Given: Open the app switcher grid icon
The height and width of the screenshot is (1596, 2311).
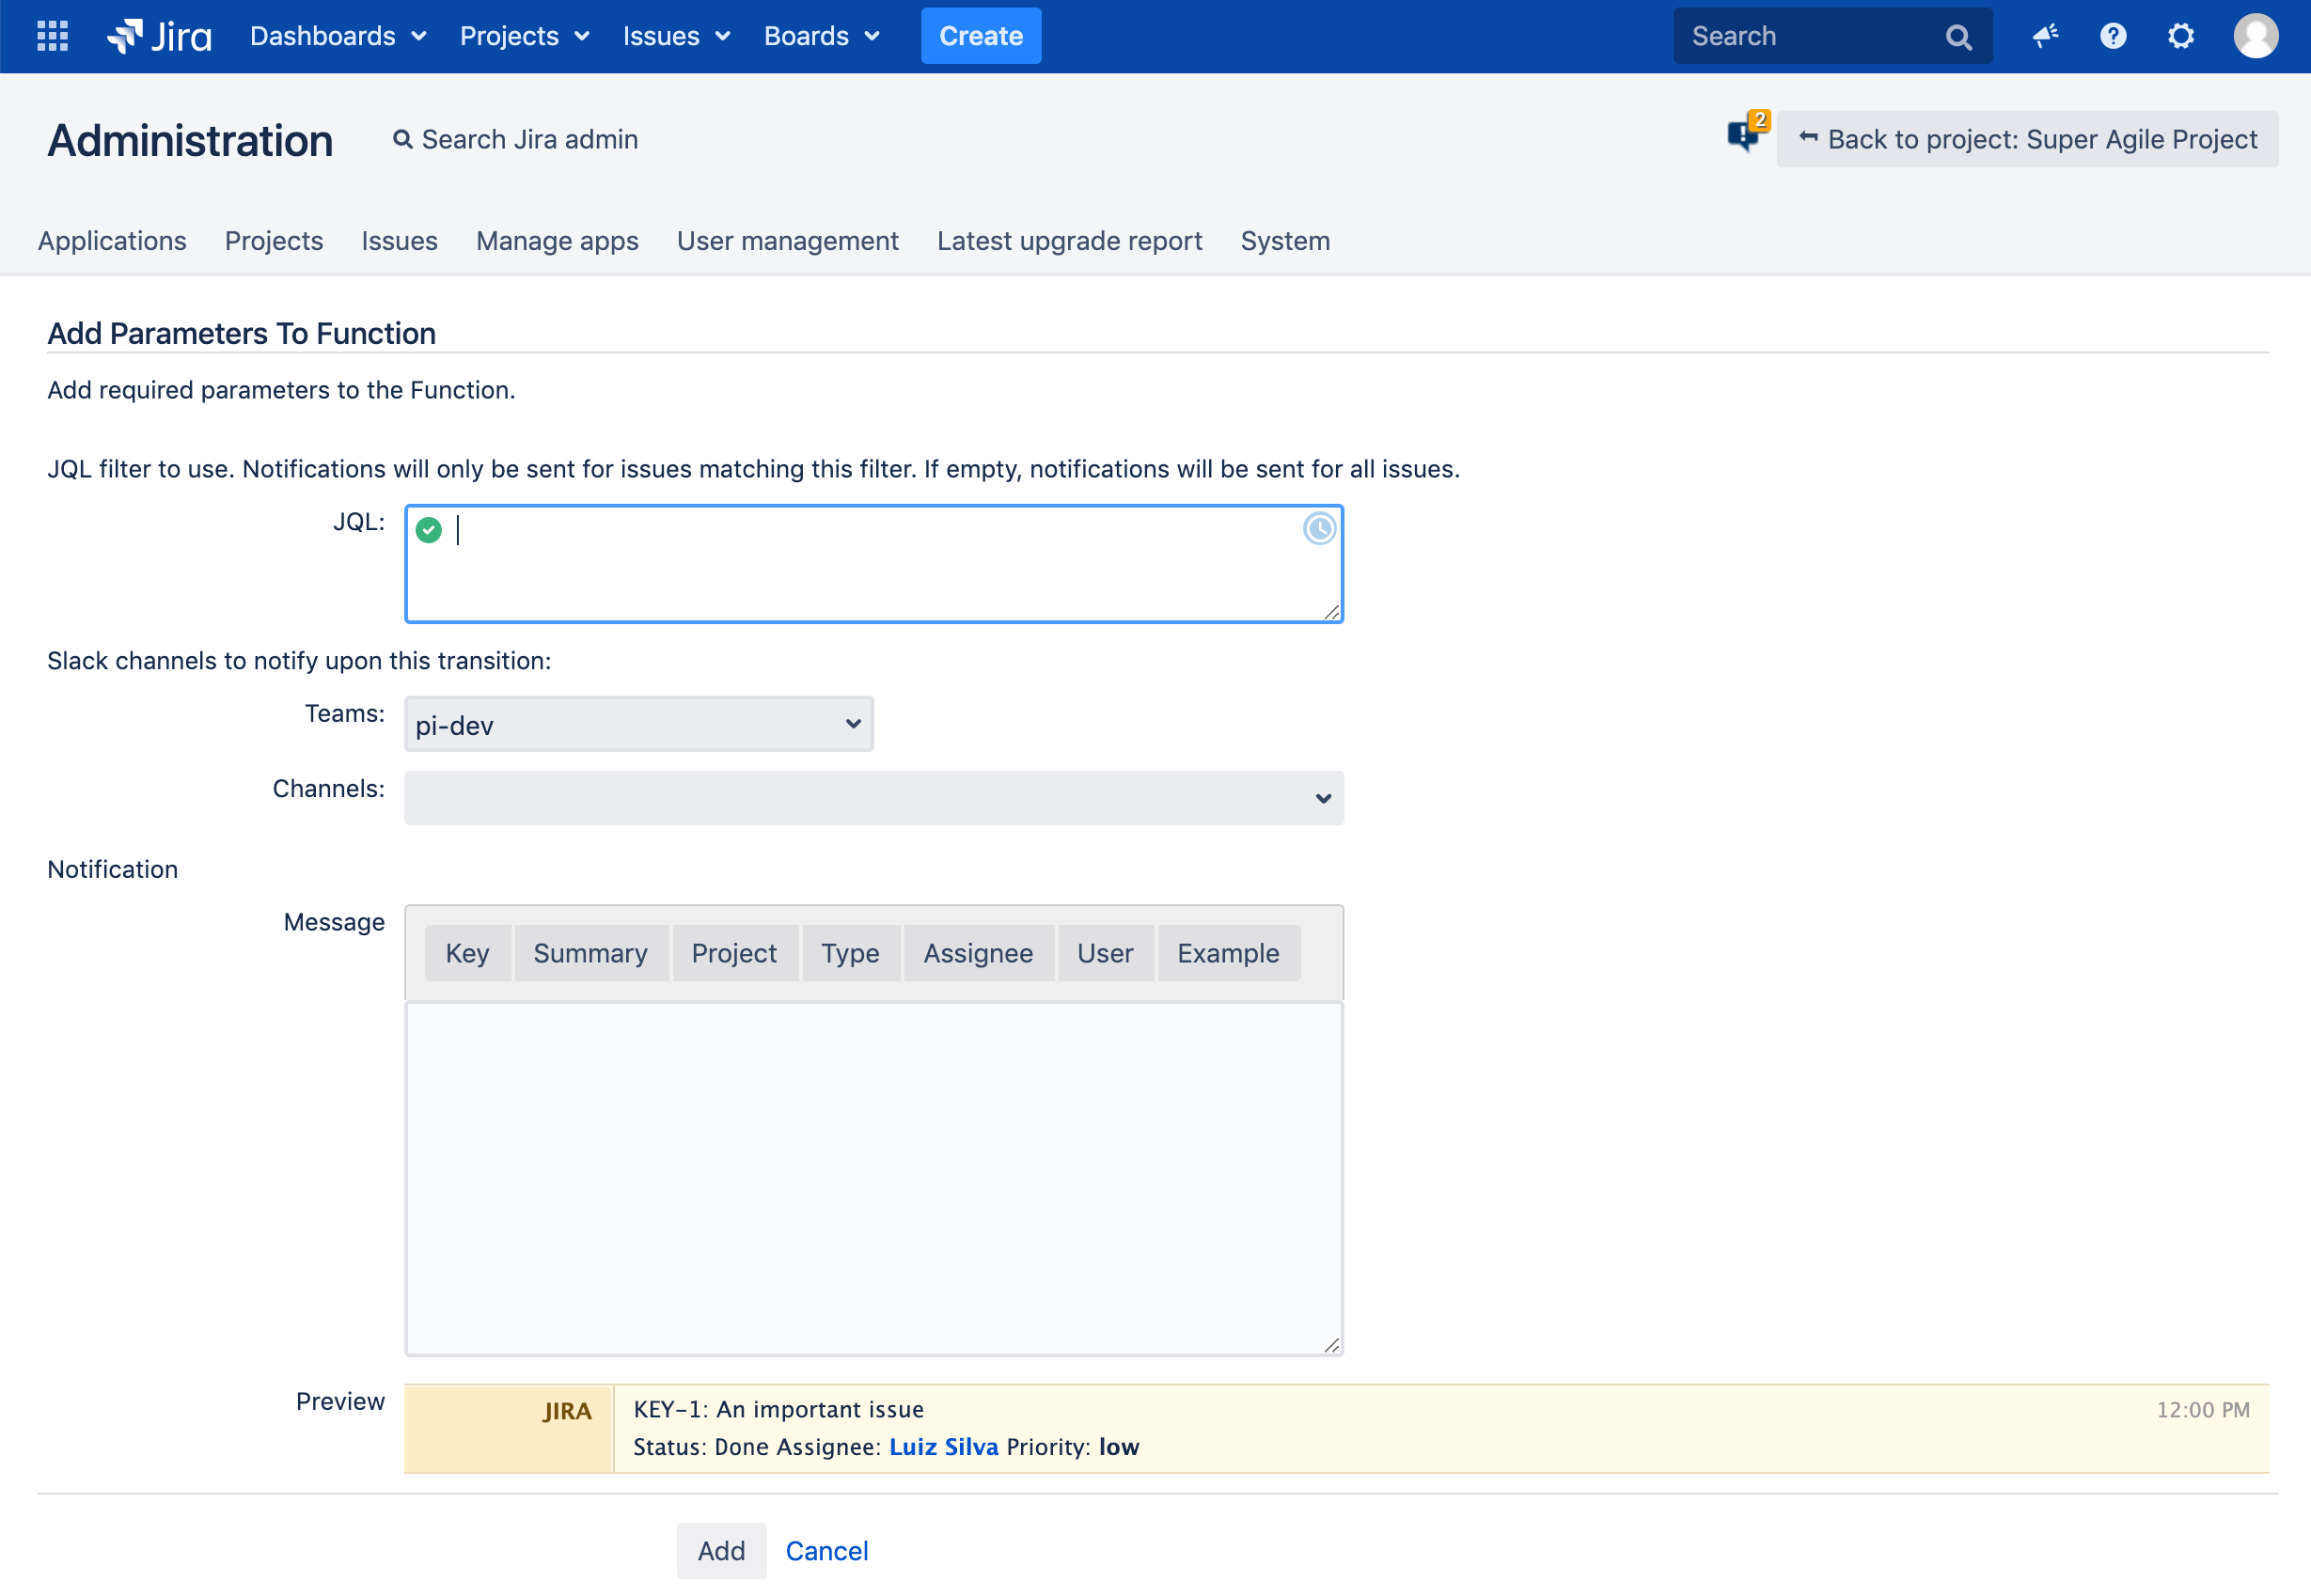Looking at the screenshot, I should coord(52,36).
